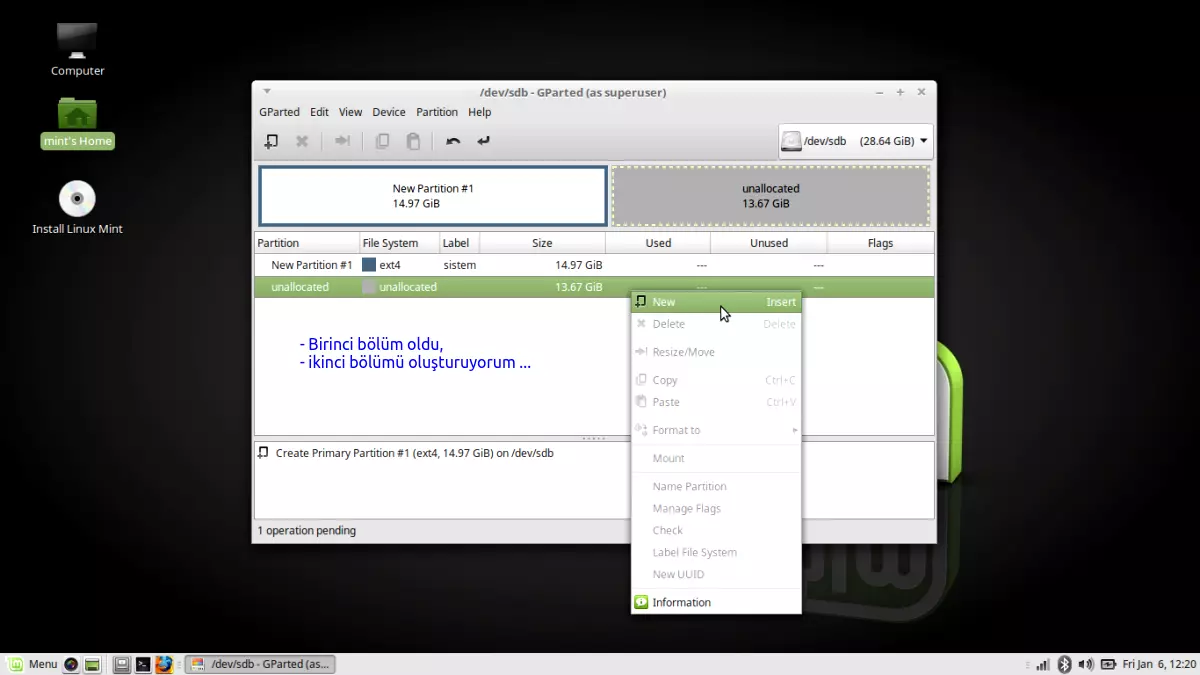
Task: Open the Partition menu in the menu bar
Action: click(437, 112)
